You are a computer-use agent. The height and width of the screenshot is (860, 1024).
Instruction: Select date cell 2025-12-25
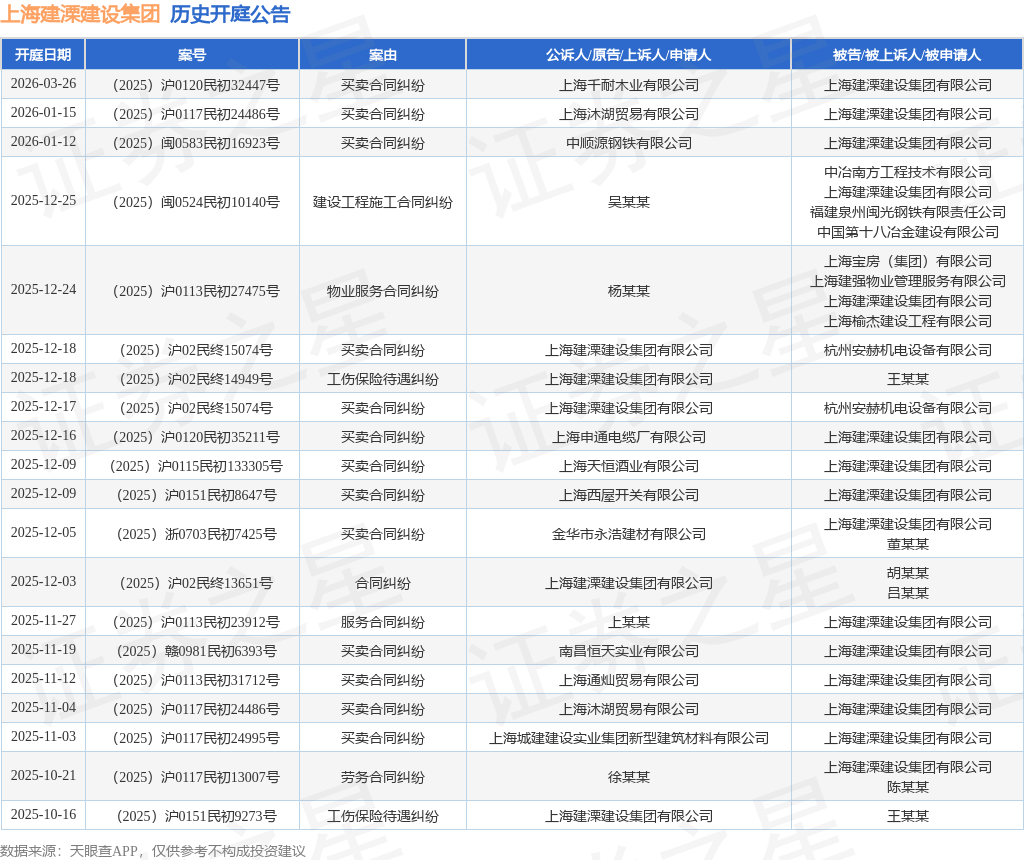point(43,201)
